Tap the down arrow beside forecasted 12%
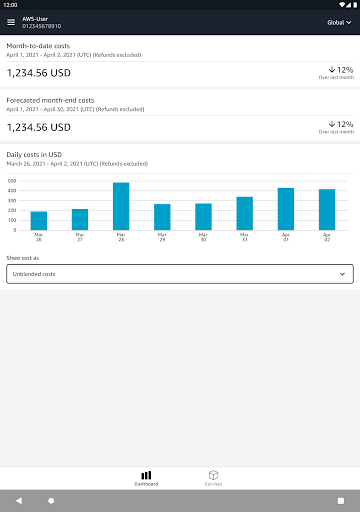Screen dimensions: 360x512 pyautogui.click(x=332, y=124)
